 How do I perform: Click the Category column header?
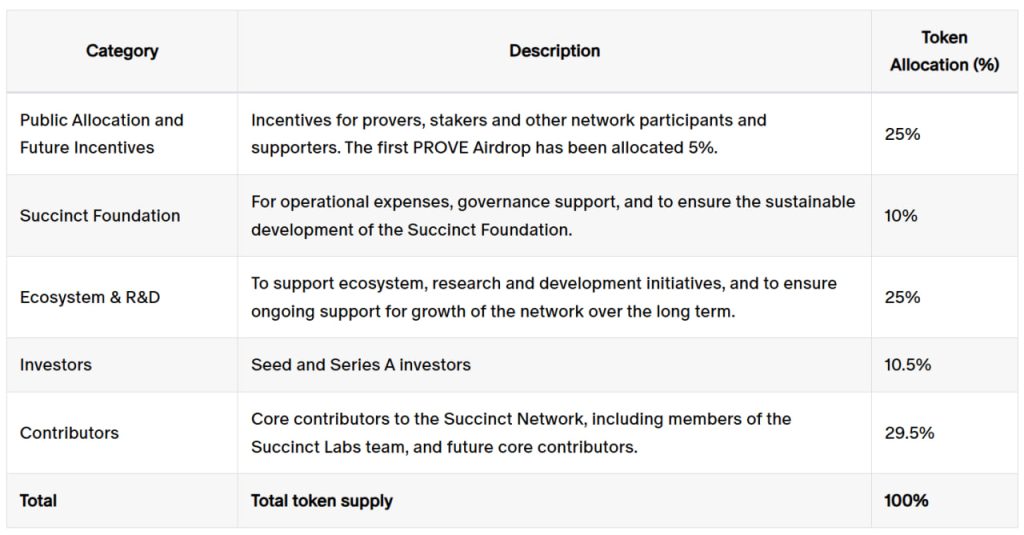tap(122, 51)
